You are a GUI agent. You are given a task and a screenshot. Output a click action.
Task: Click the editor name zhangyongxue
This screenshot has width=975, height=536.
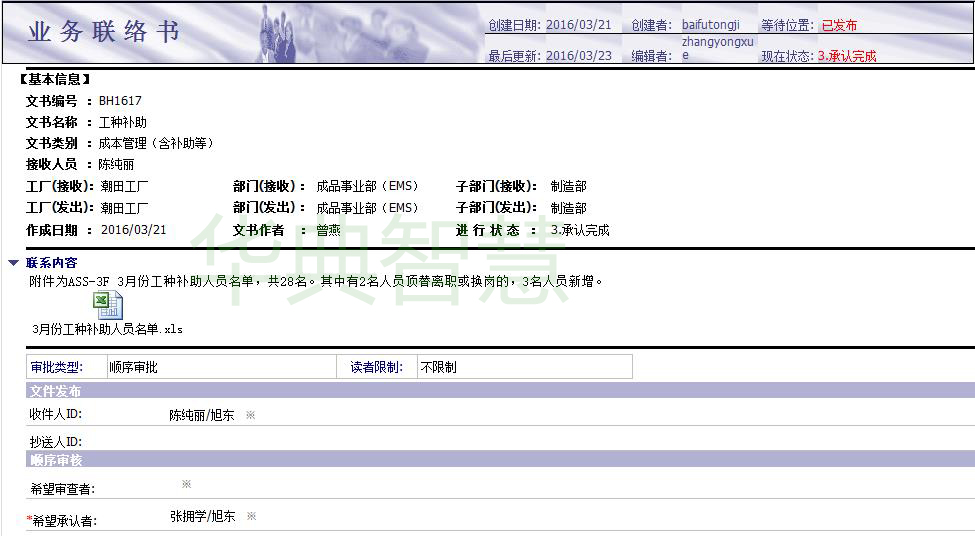coord(718,49)
